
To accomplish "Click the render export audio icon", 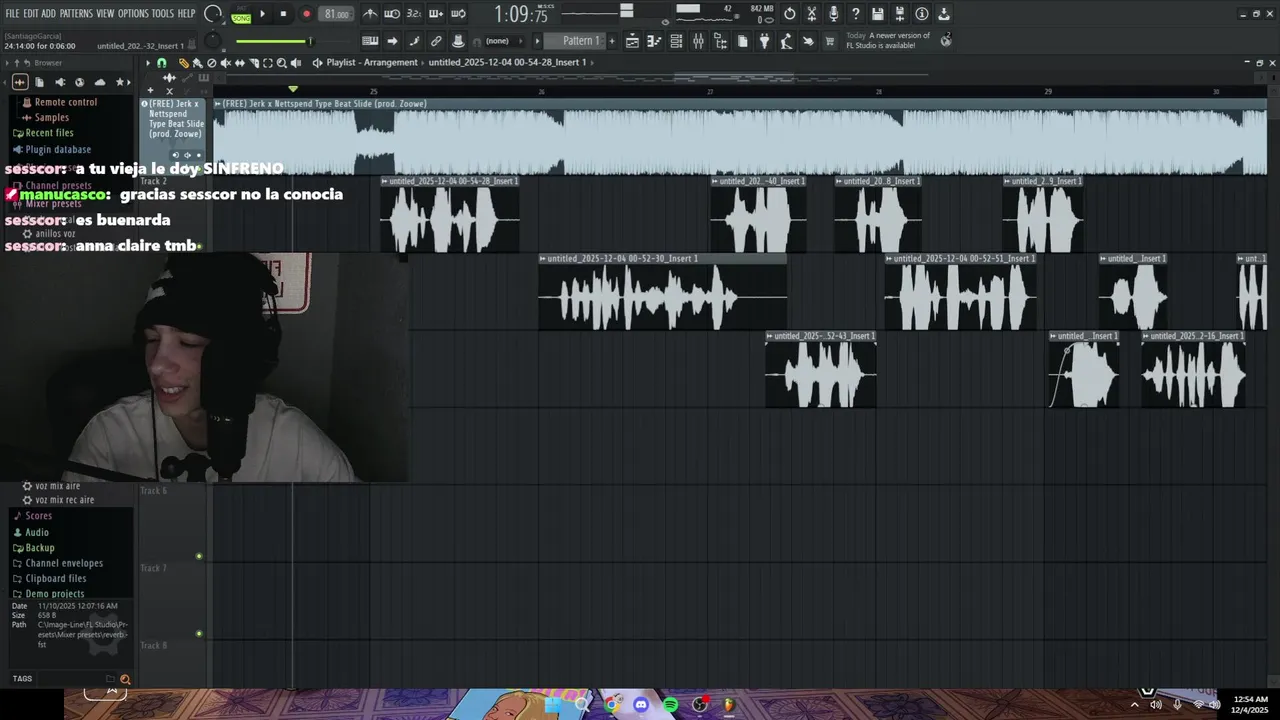I will tap(900, 14).
